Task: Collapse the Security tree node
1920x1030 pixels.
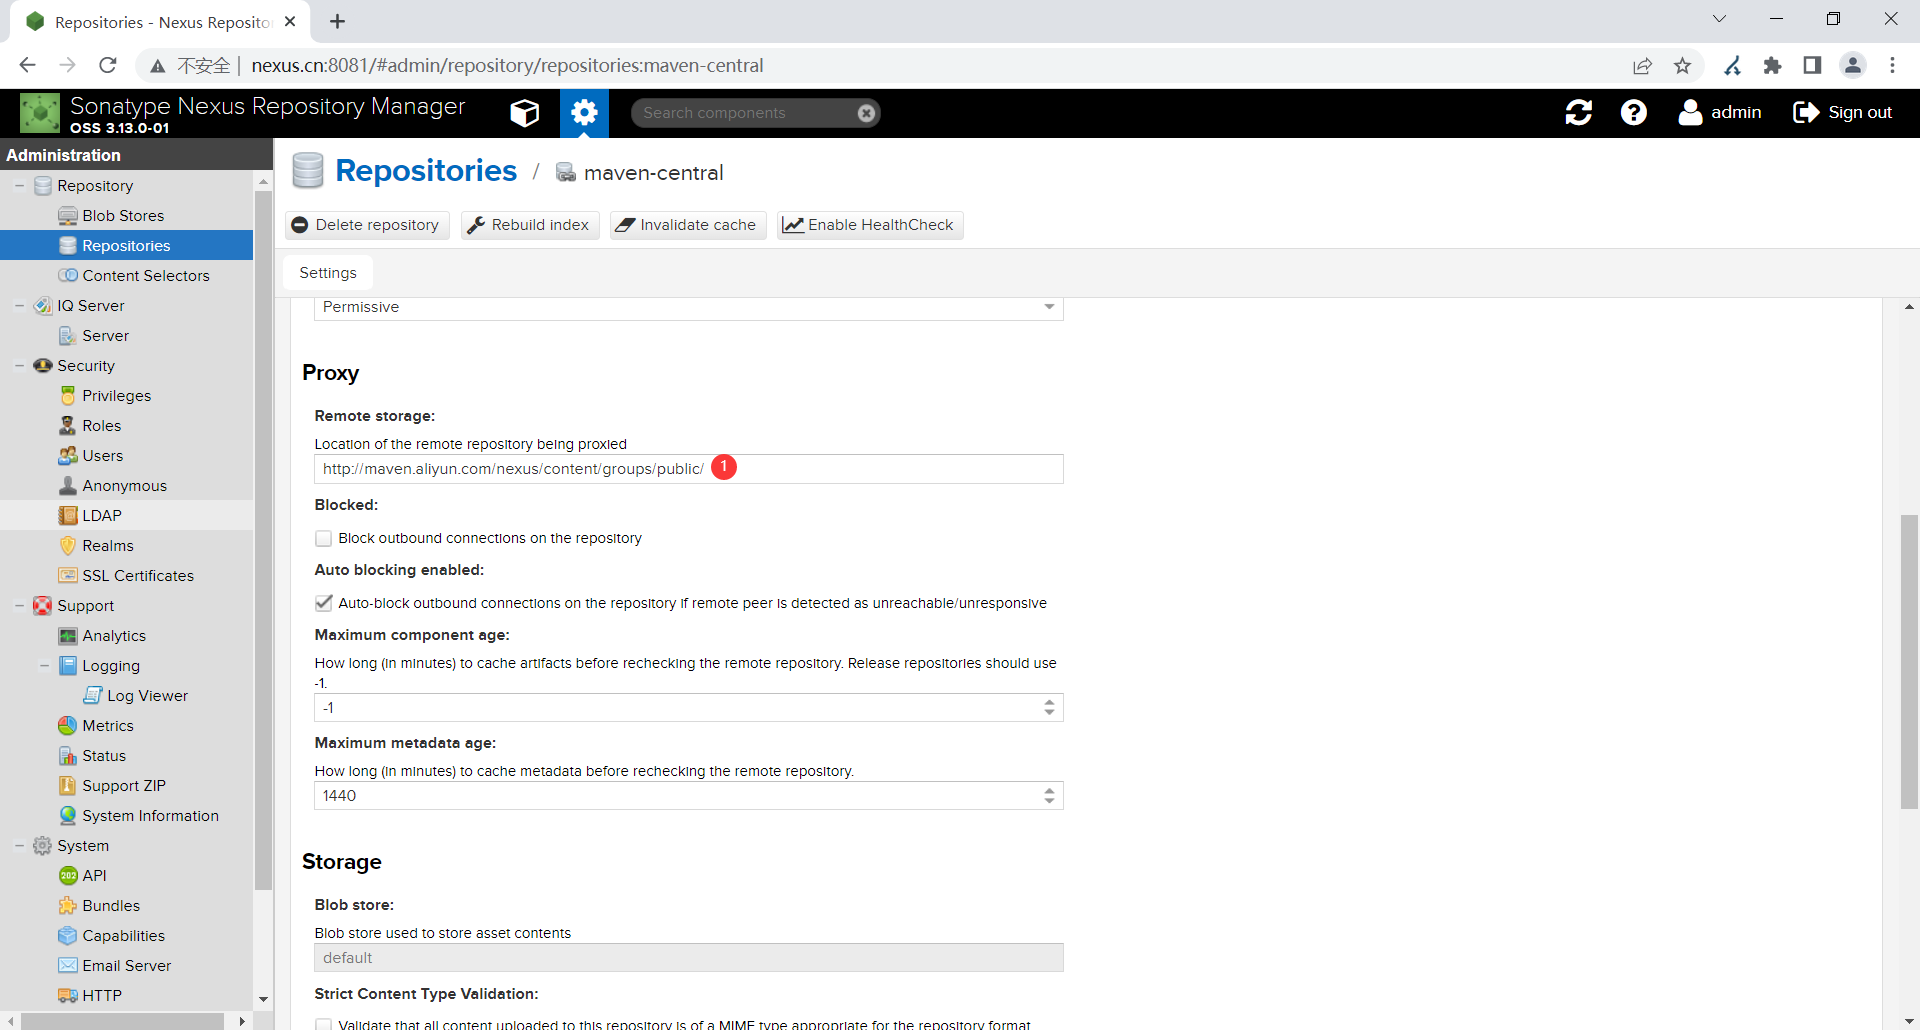Action: point(19,366)
